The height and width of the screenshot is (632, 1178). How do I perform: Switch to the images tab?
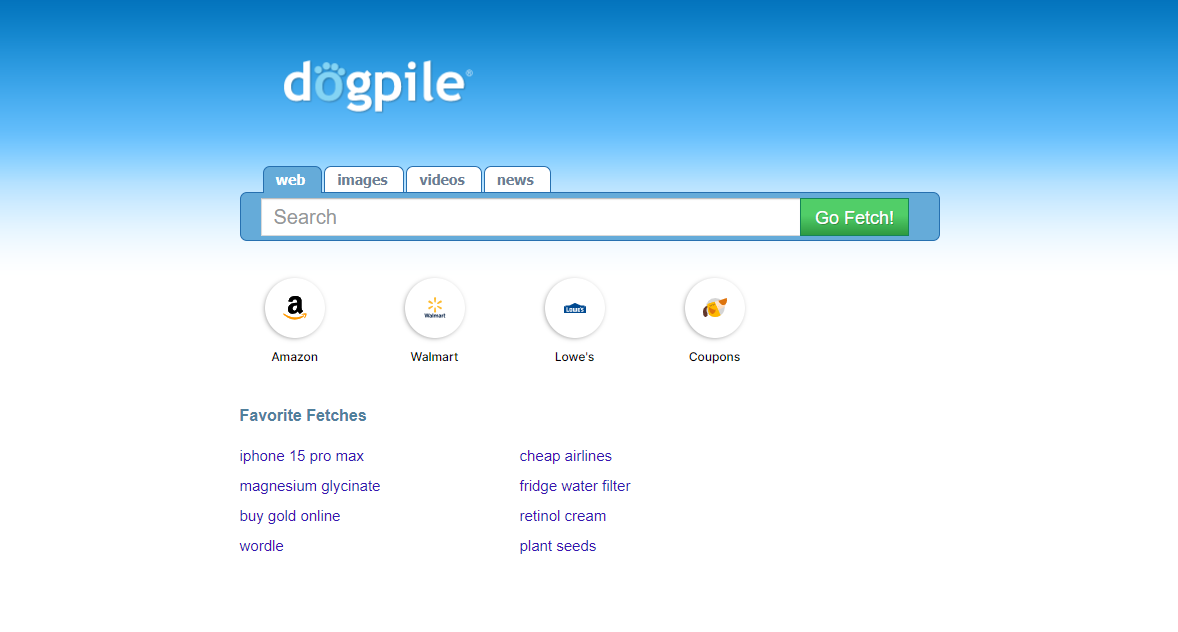363,180
